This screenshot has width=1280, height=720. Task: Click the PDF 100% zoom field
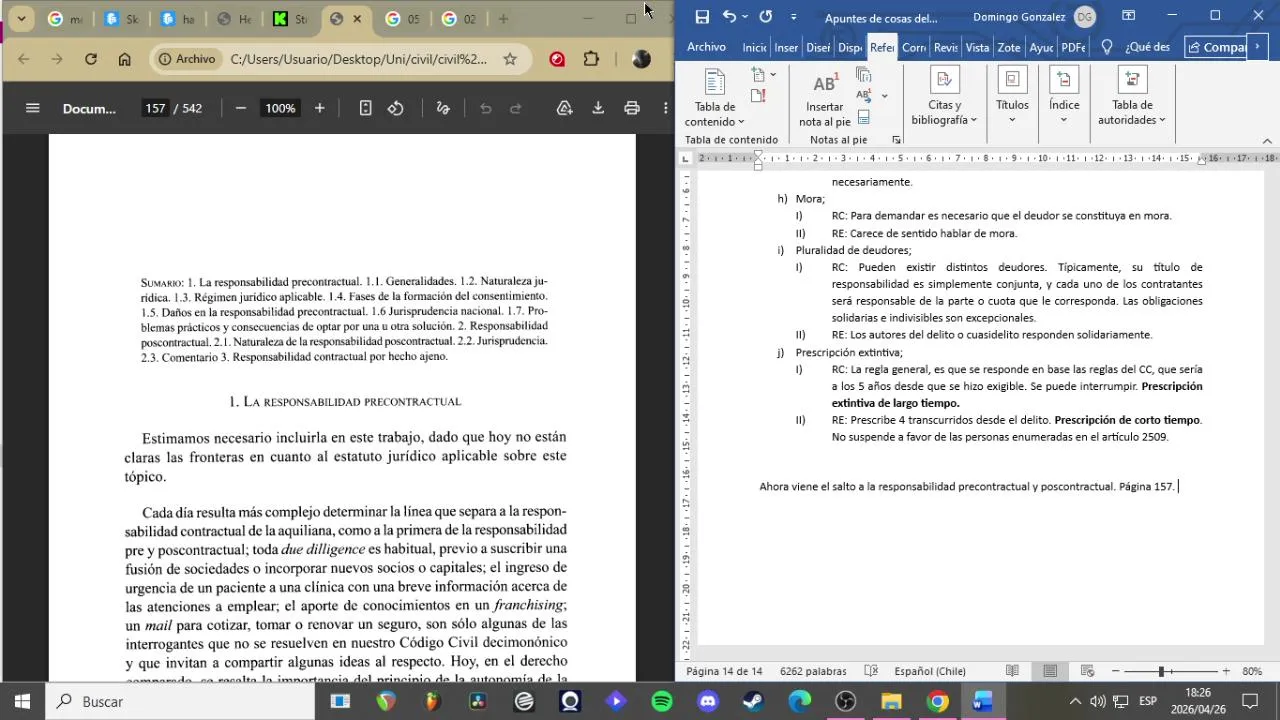coord(280,108)
